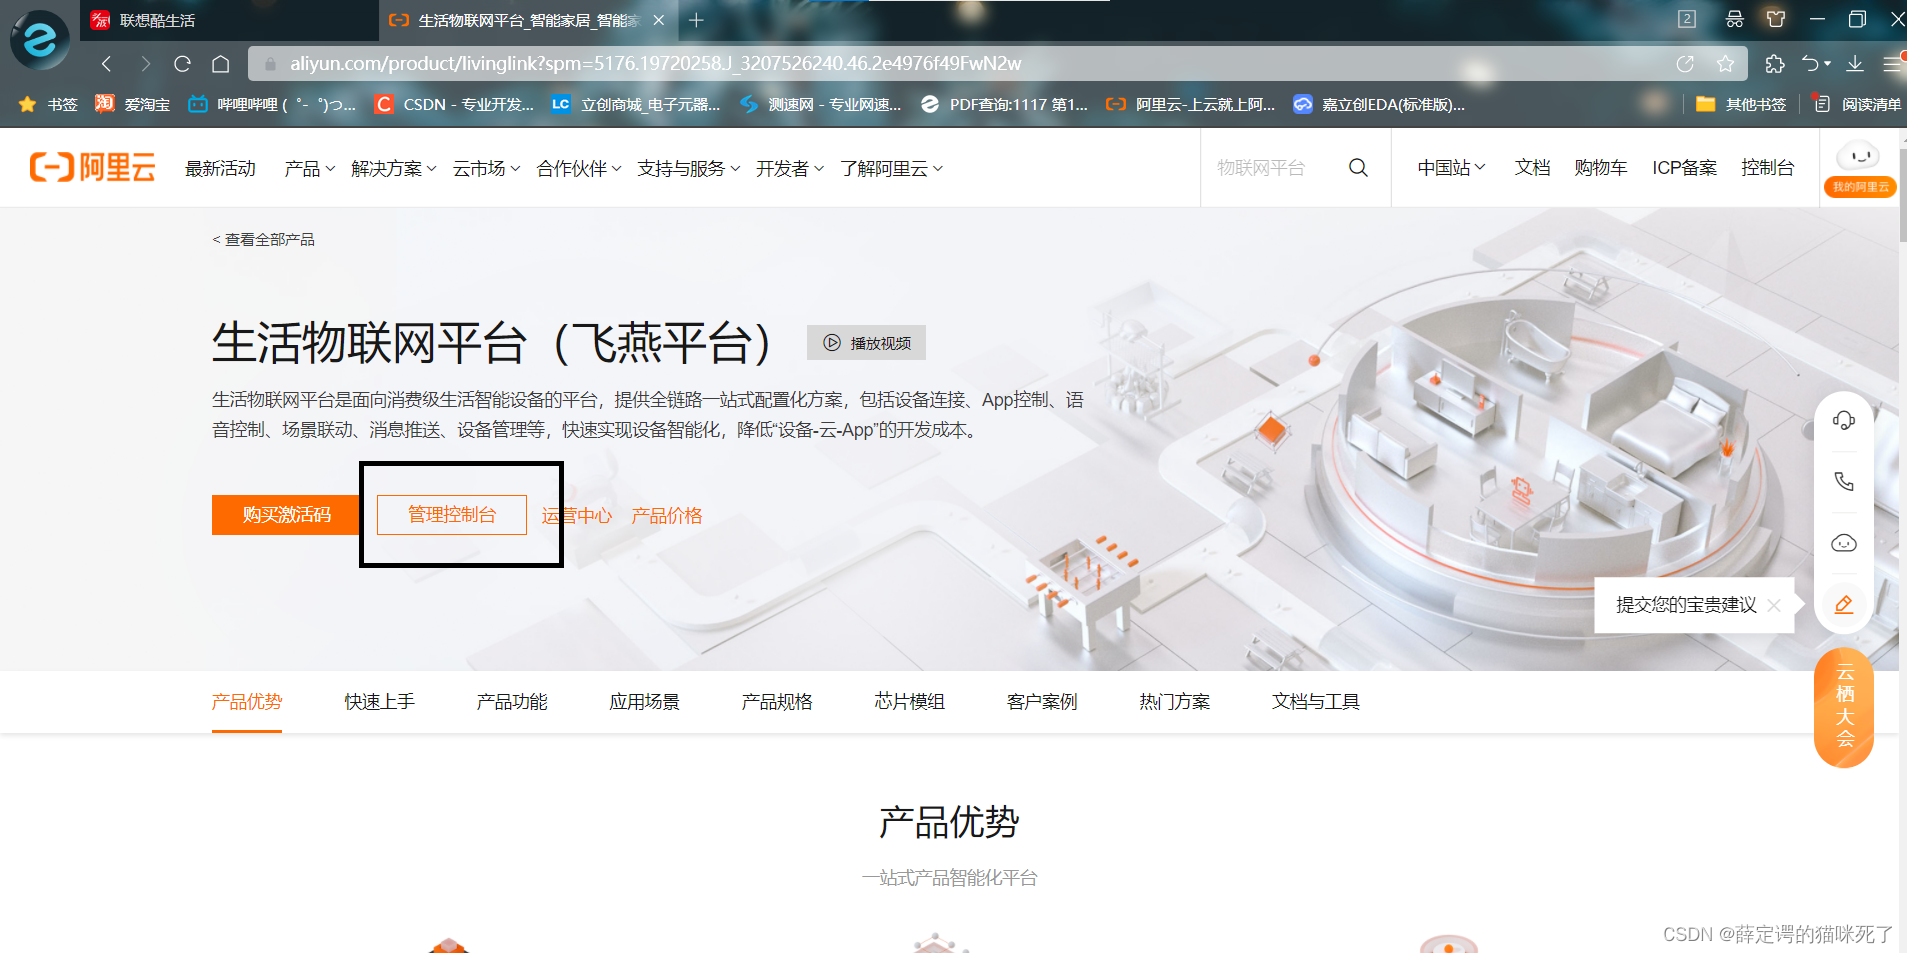Select 应用场景 section tab
Screen dimensions: 1907x953
pyautogui.click(x=645, y=702)
